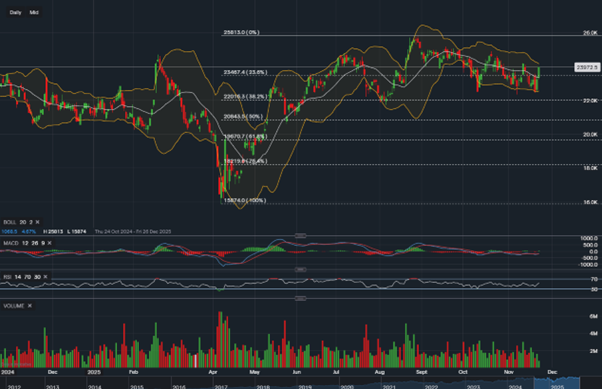Click the Sept label on the time axis
The width and height of the screenshot is (602, 389).
422,372
